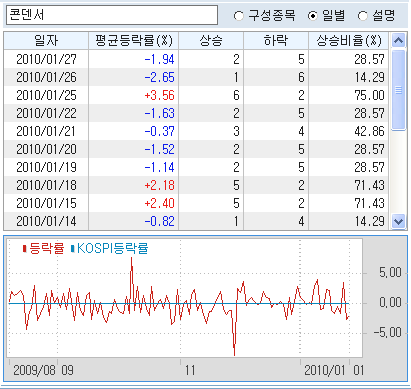Viewport: 411px width, 389px height.
Task: Click the 콘덴서 text input field
Action: click(x=112, y=15)
